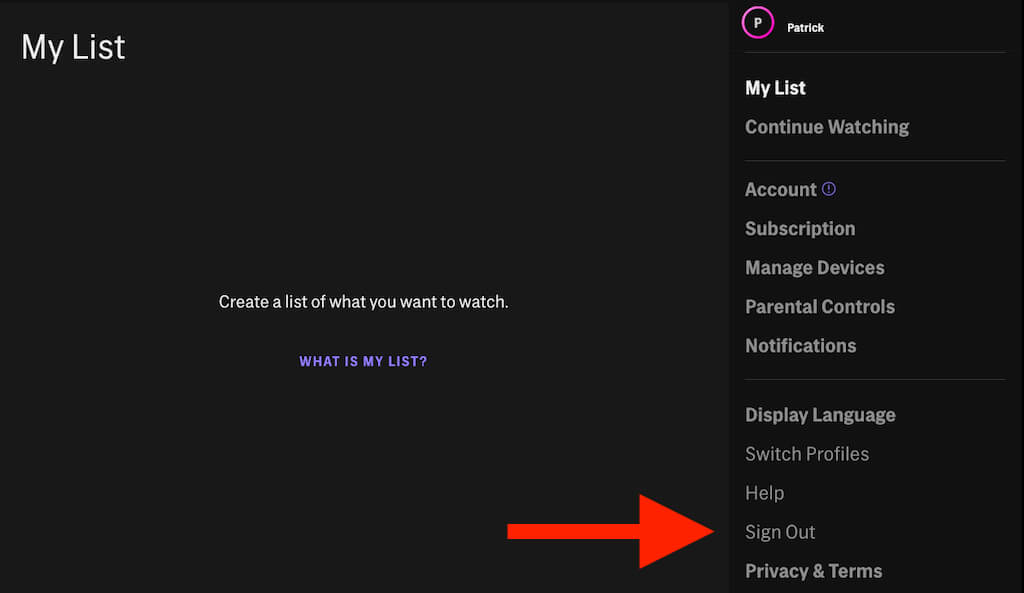Click Sign Out
This screenshot has height=593, width=1024.
point(780,532)
